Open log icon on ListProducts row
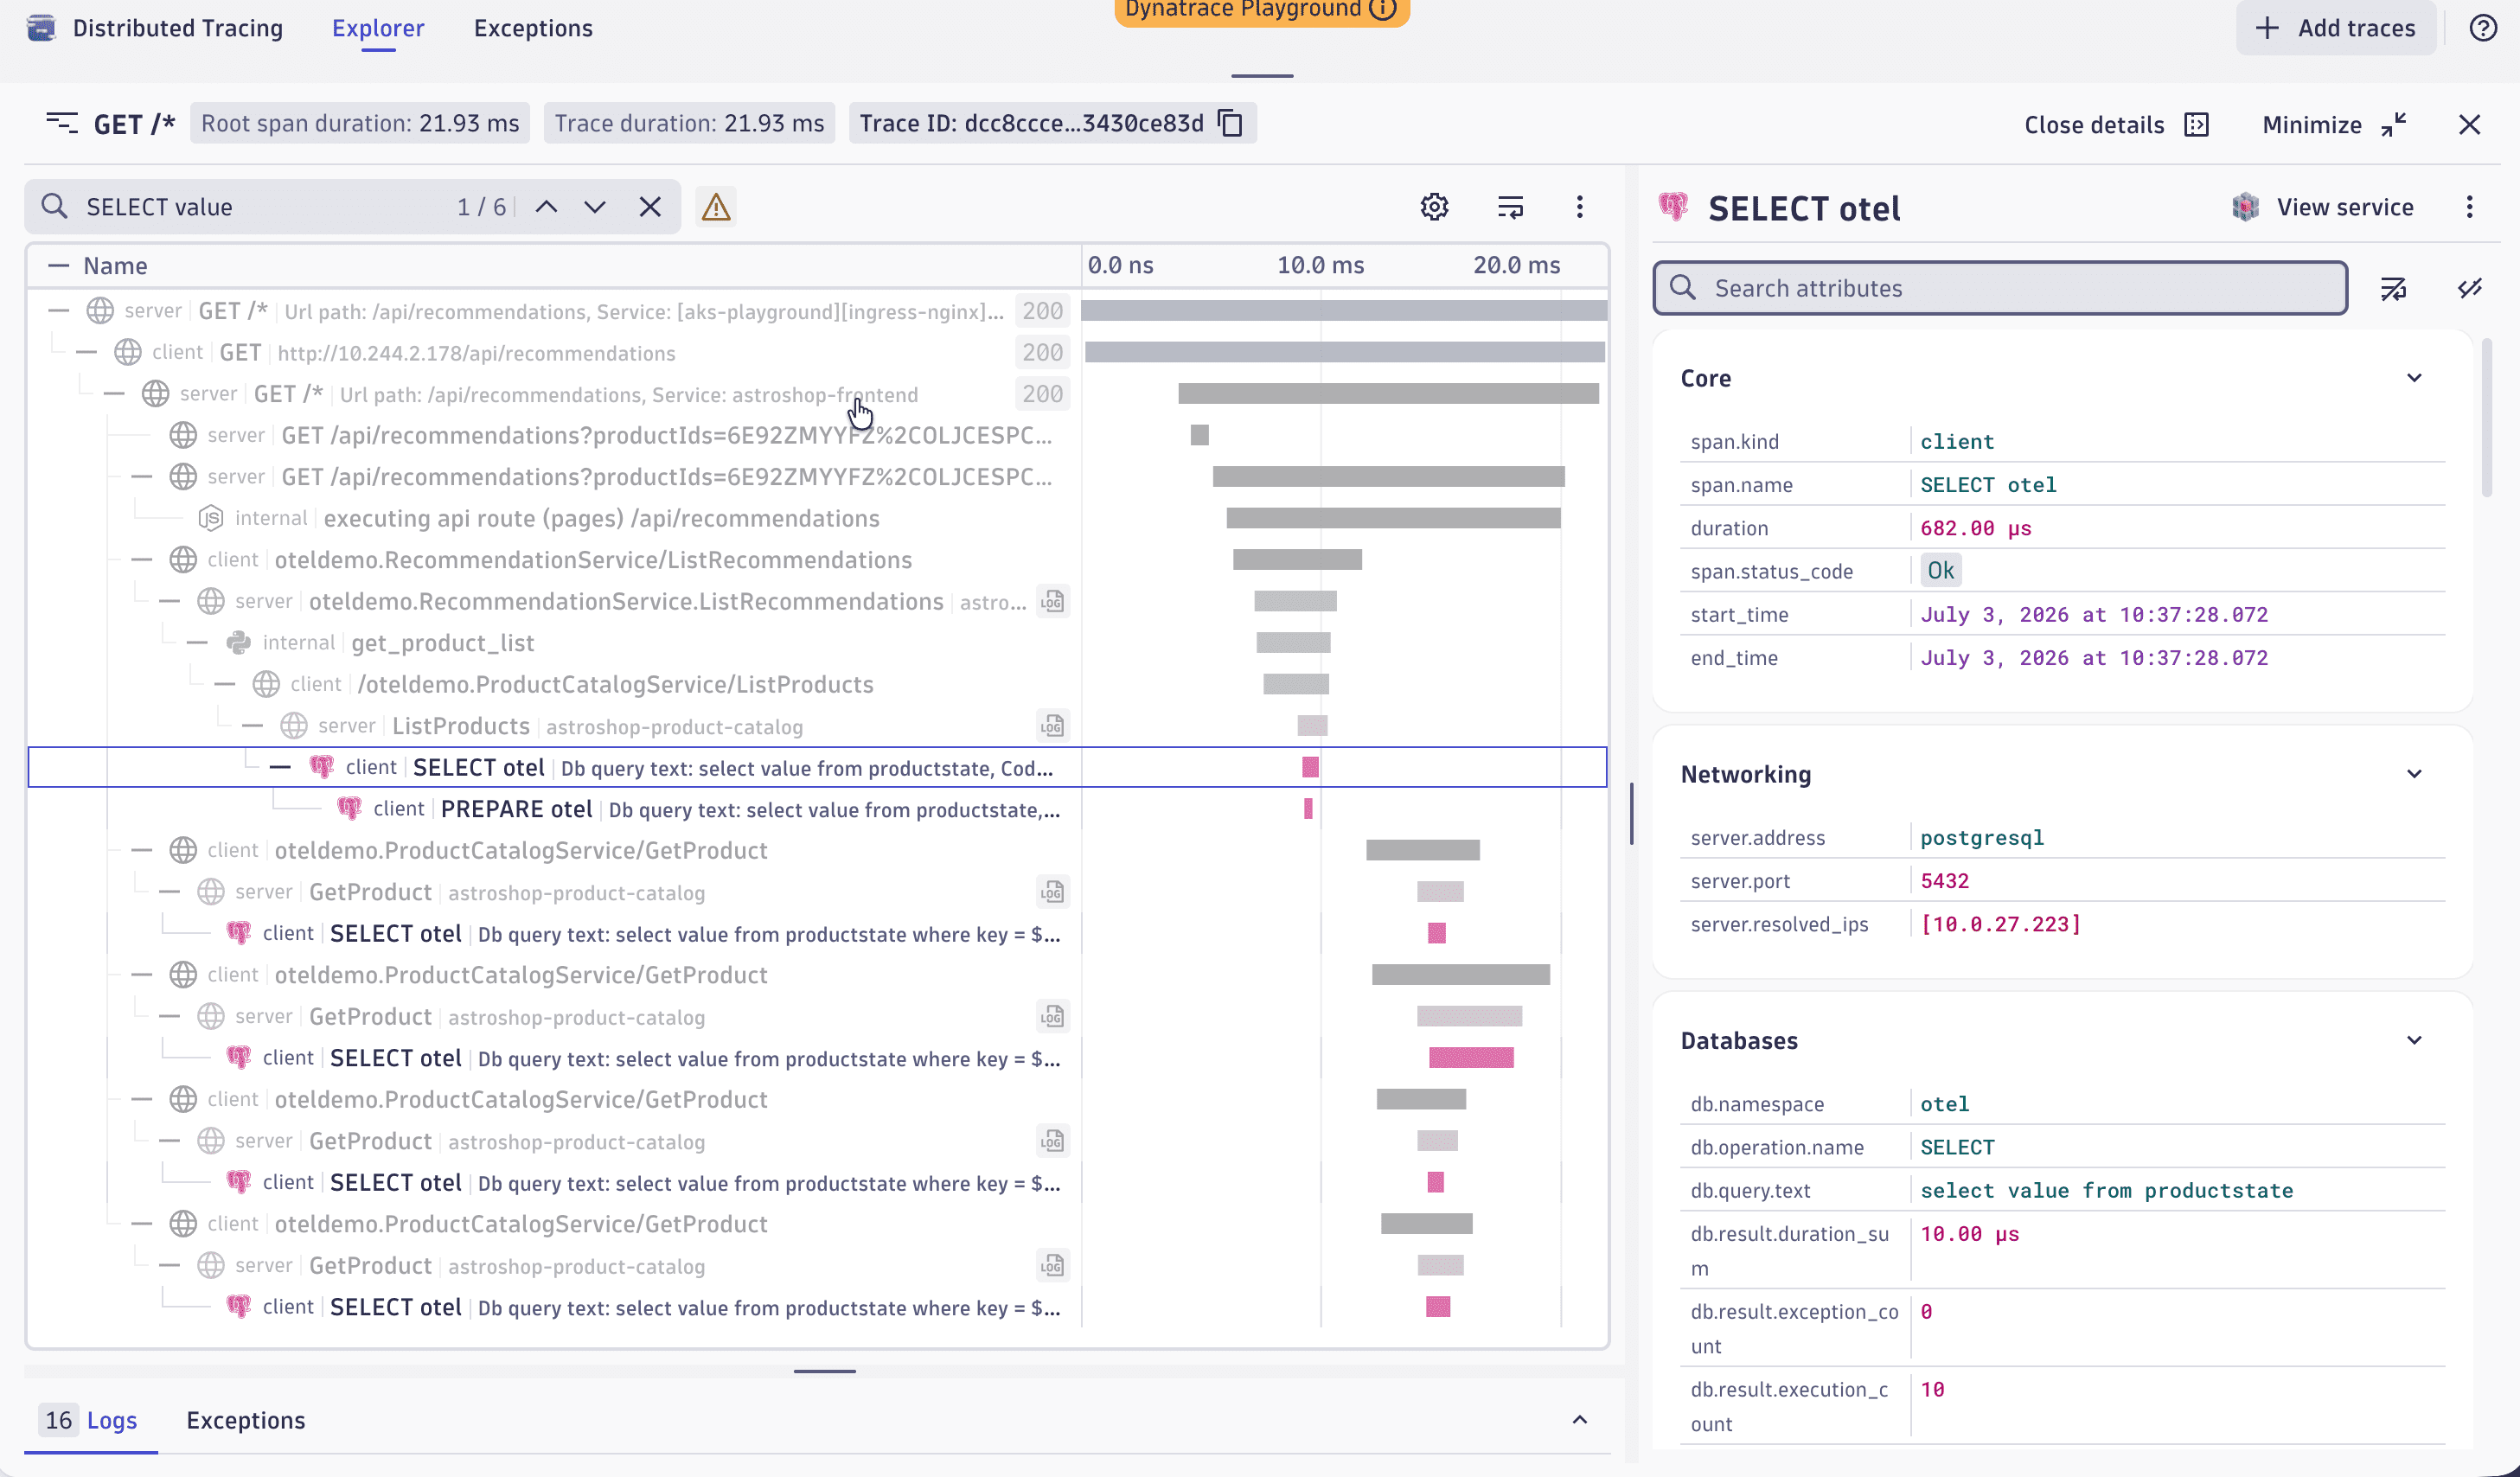Viewport: 2520px width, 1477px height. pos(1052,726)
